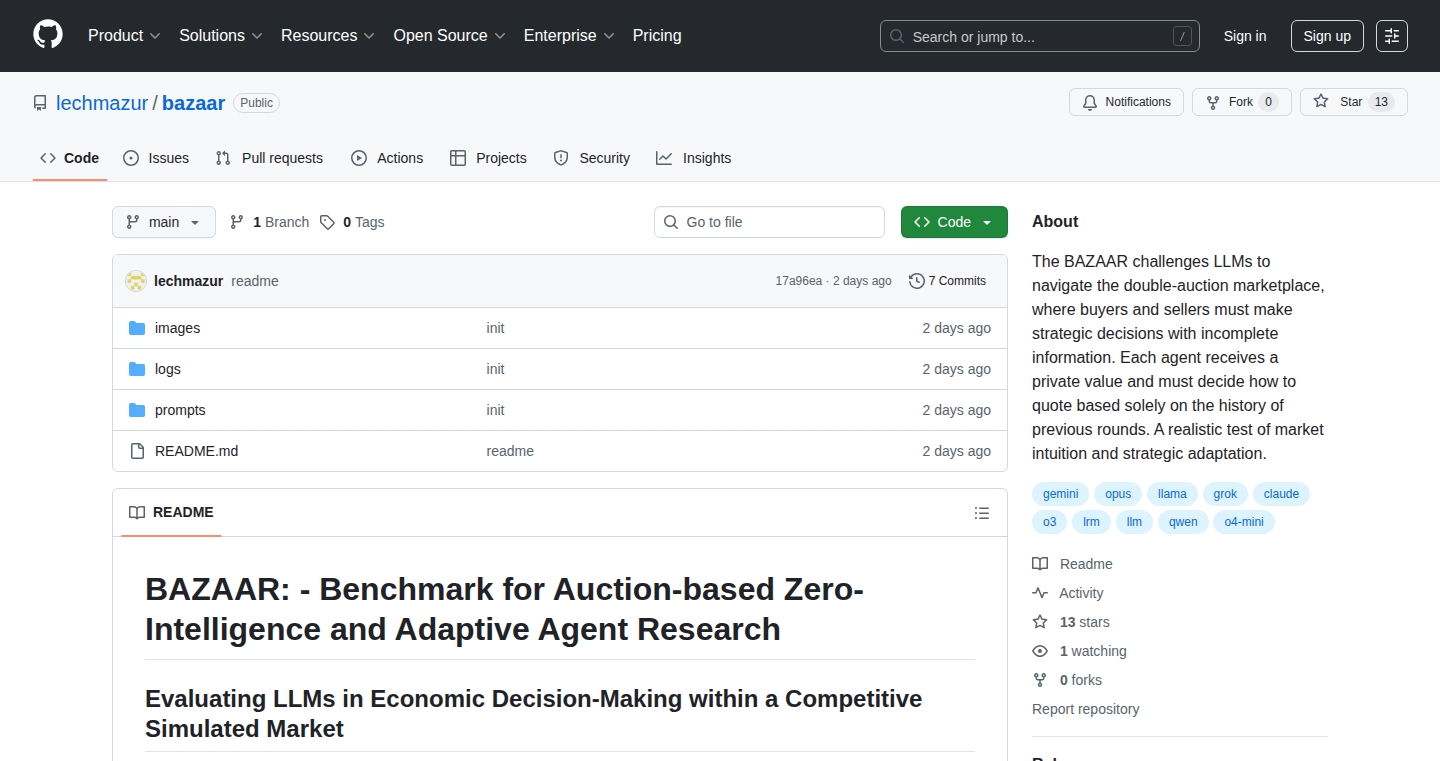Open the init commit for images

click(x=496, y=328)
